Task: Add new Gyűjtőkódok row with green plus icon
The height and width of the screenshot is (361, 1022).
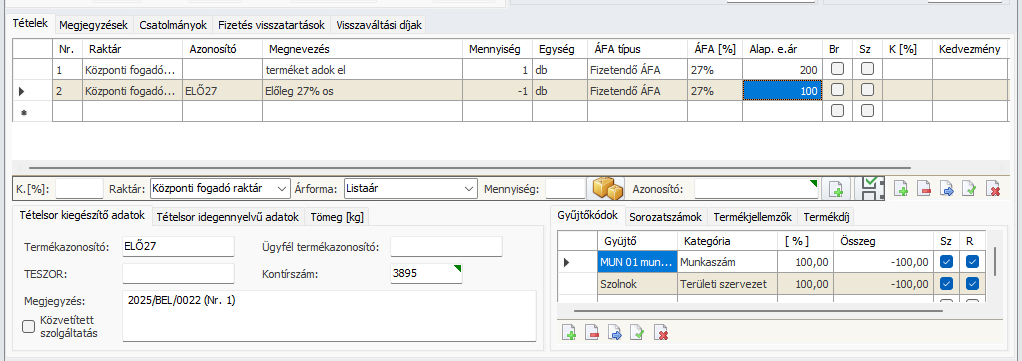Action: (570, 333)
